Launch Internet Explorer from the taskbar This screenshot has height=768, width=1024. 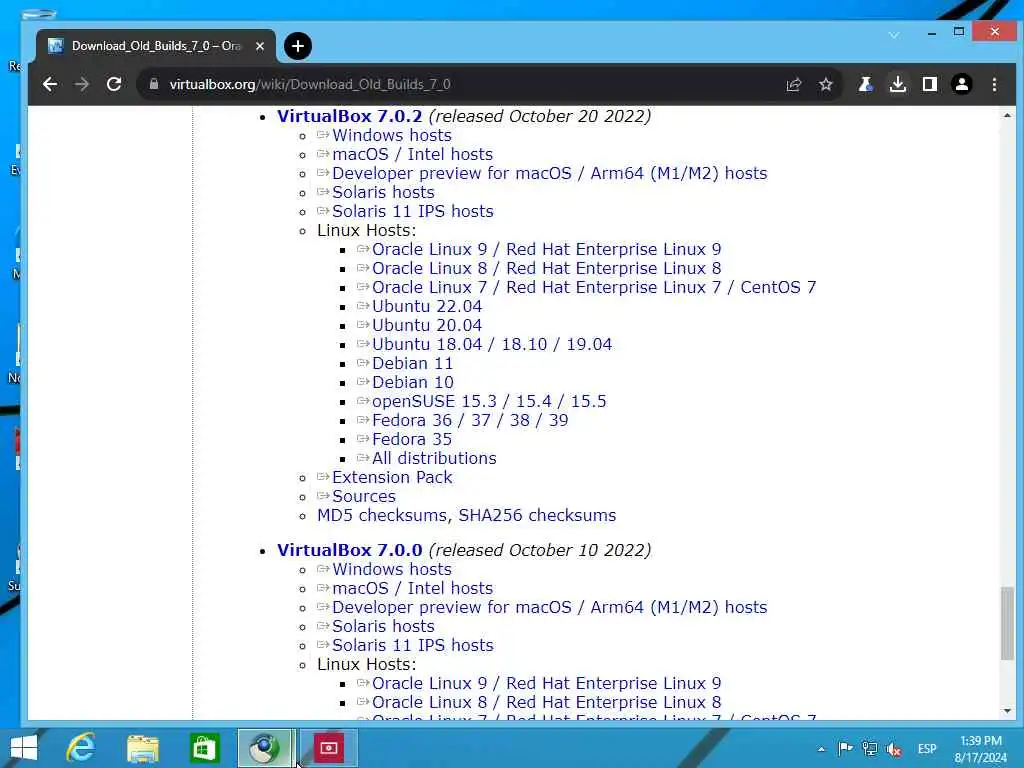point(81,748)
